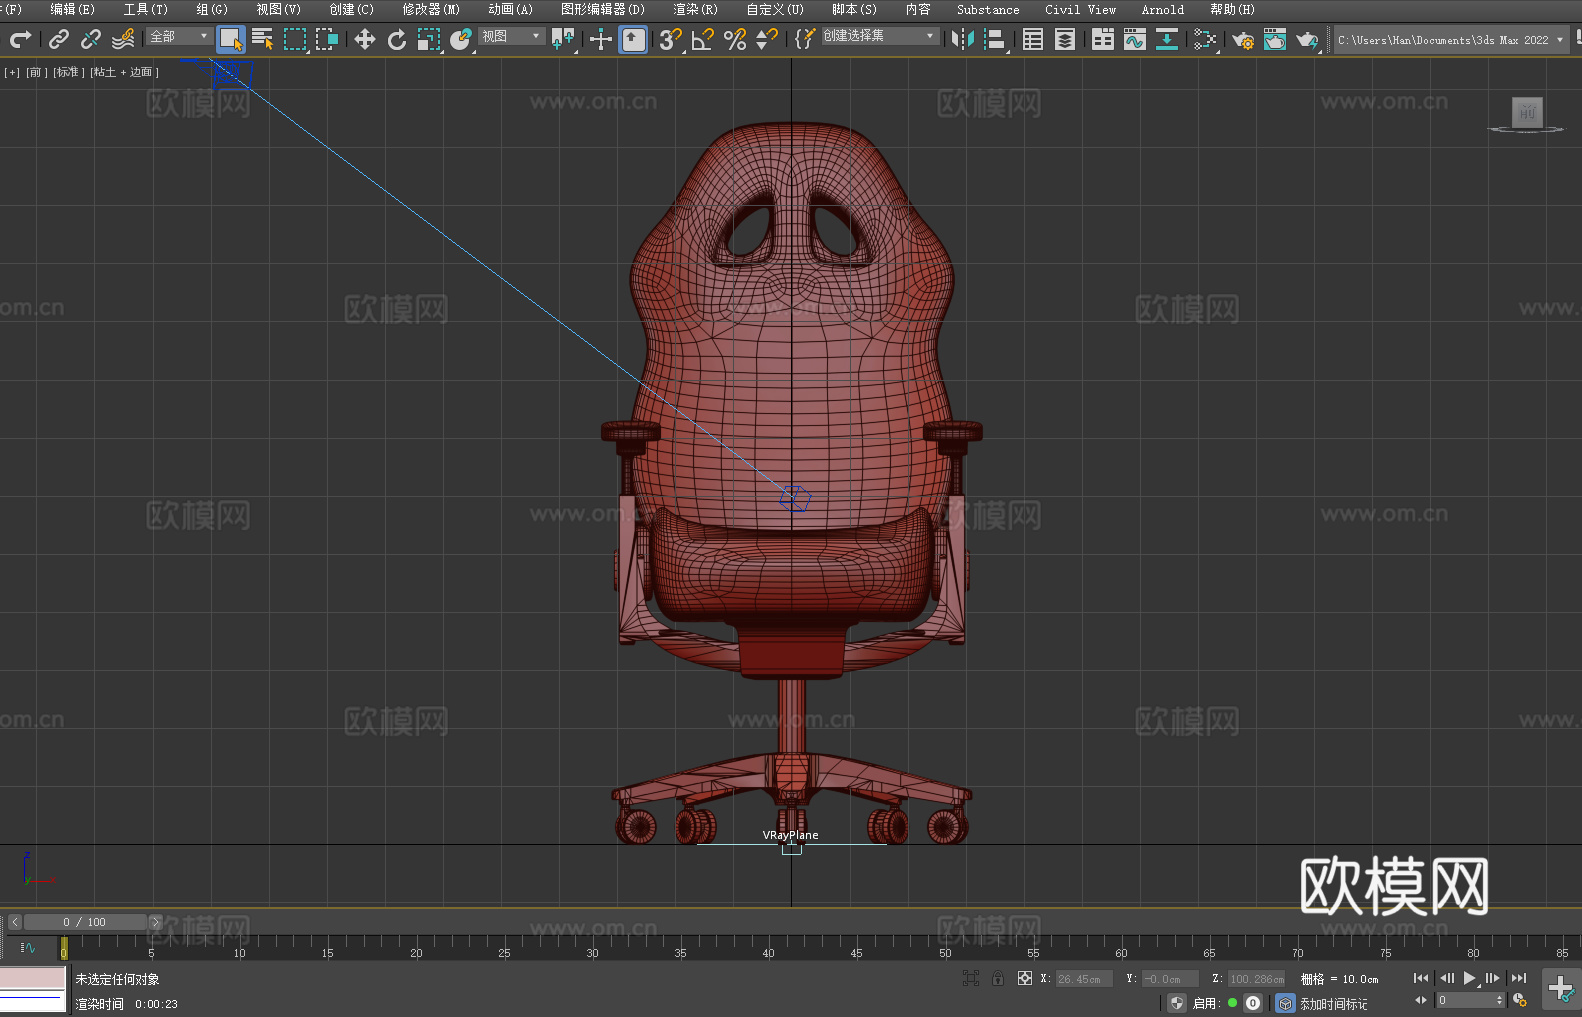Click the Z coordinate field
The image size is (1582, 1017).
point(1256,979)
